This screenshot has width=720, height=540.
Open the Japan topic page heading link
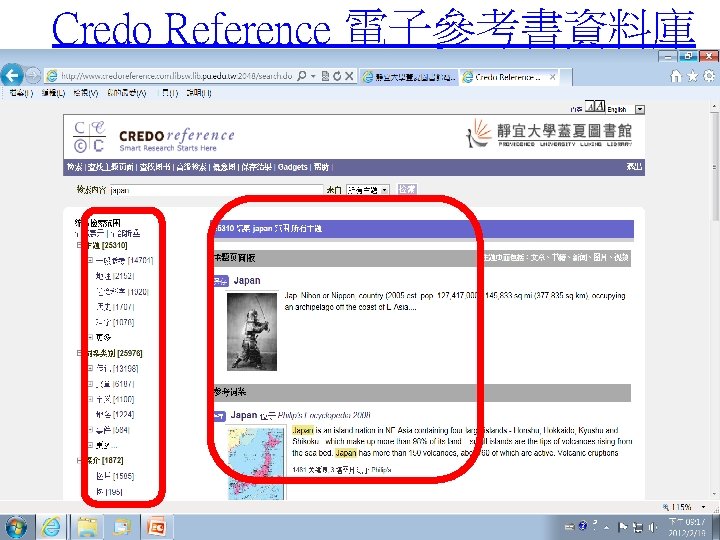pos(247,281)
